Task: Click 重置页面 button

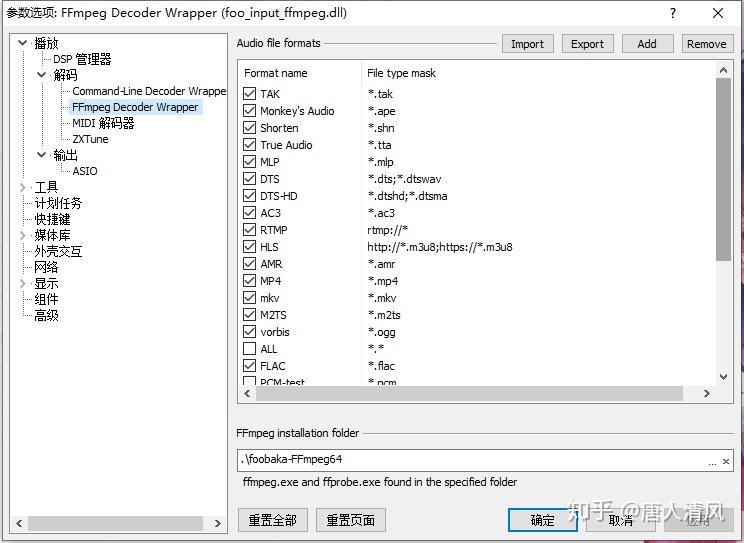Action: coord(351,520)
